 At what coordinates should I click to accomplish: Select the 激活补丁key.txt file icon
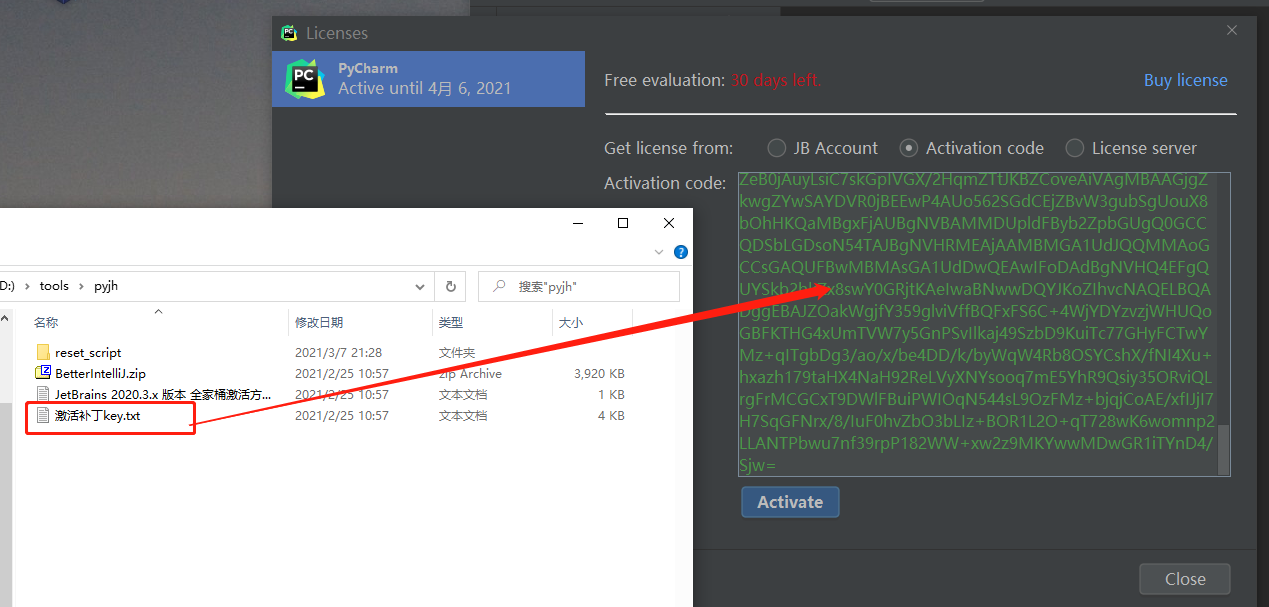tap(43, 415)
